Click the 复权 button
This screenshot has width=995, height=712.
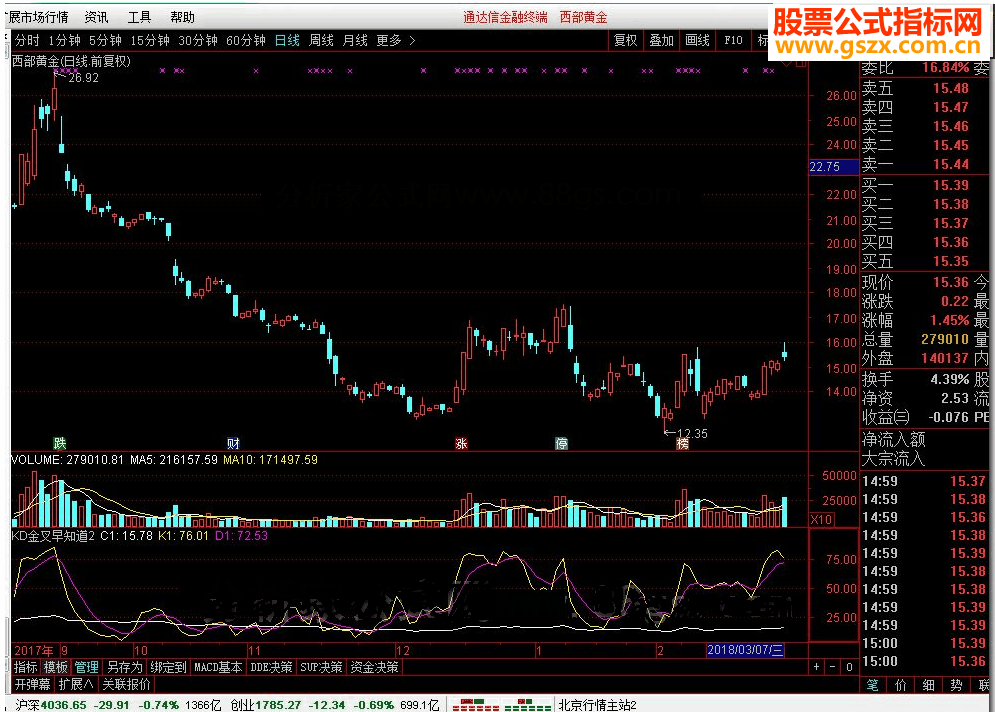point(625,41)
